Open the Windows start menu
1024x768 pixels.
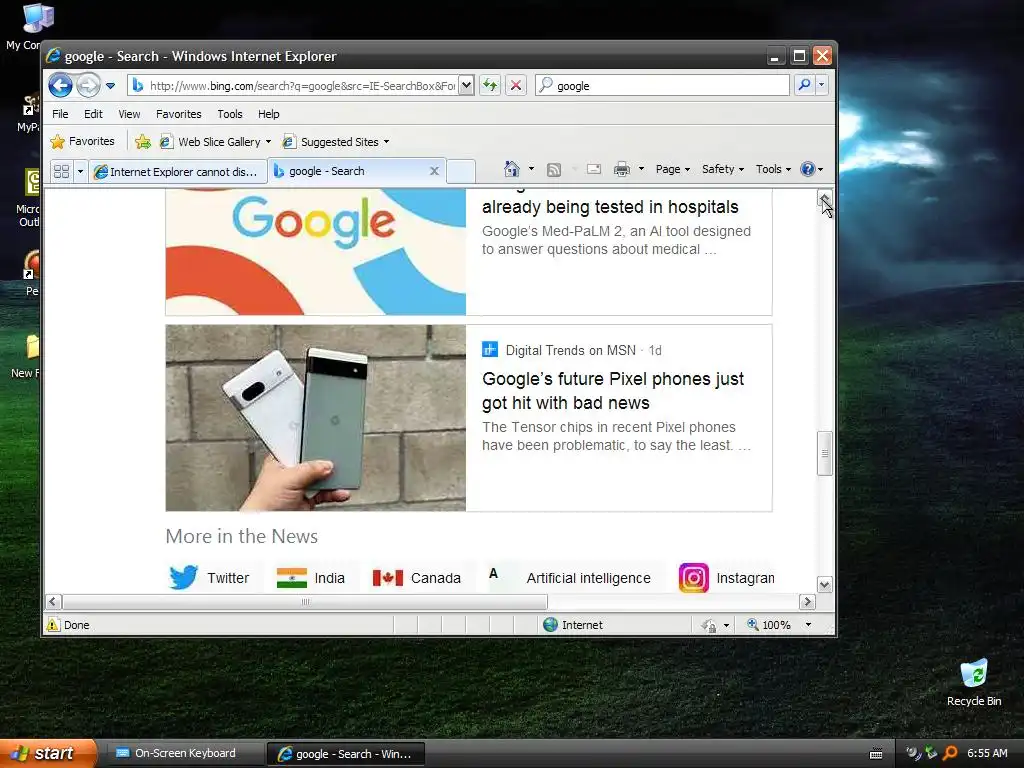[x=48, y=753]
